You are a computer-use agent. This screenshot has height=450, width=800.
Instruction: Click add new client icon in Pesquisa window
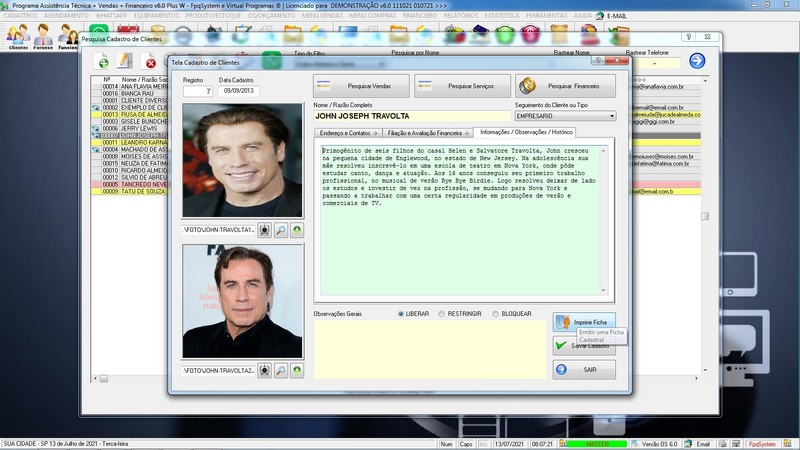tap(102, 62)
